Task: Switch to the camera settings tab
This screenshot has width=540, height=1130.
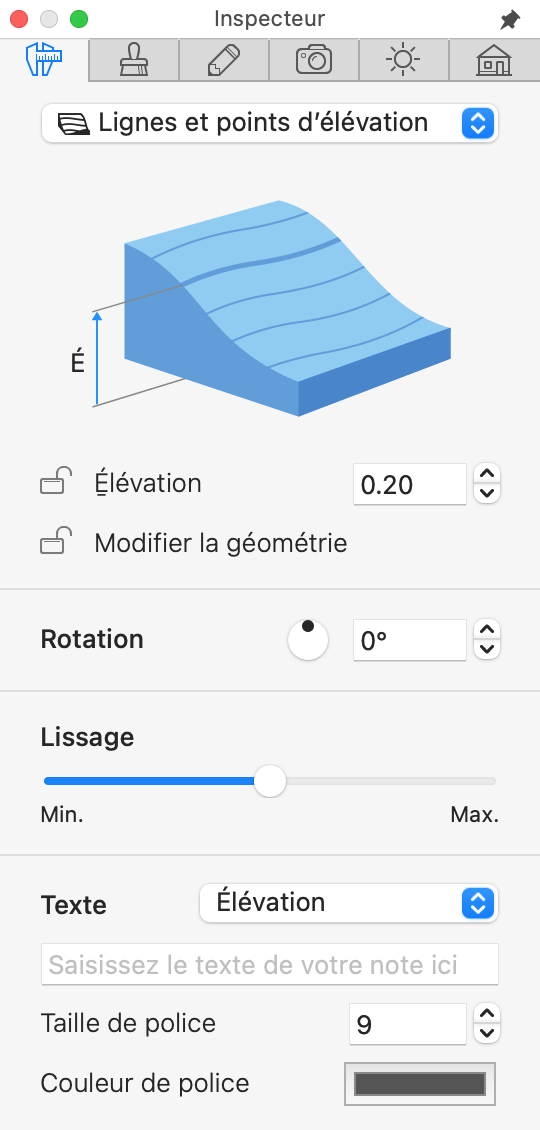Action: coord(314,61)
